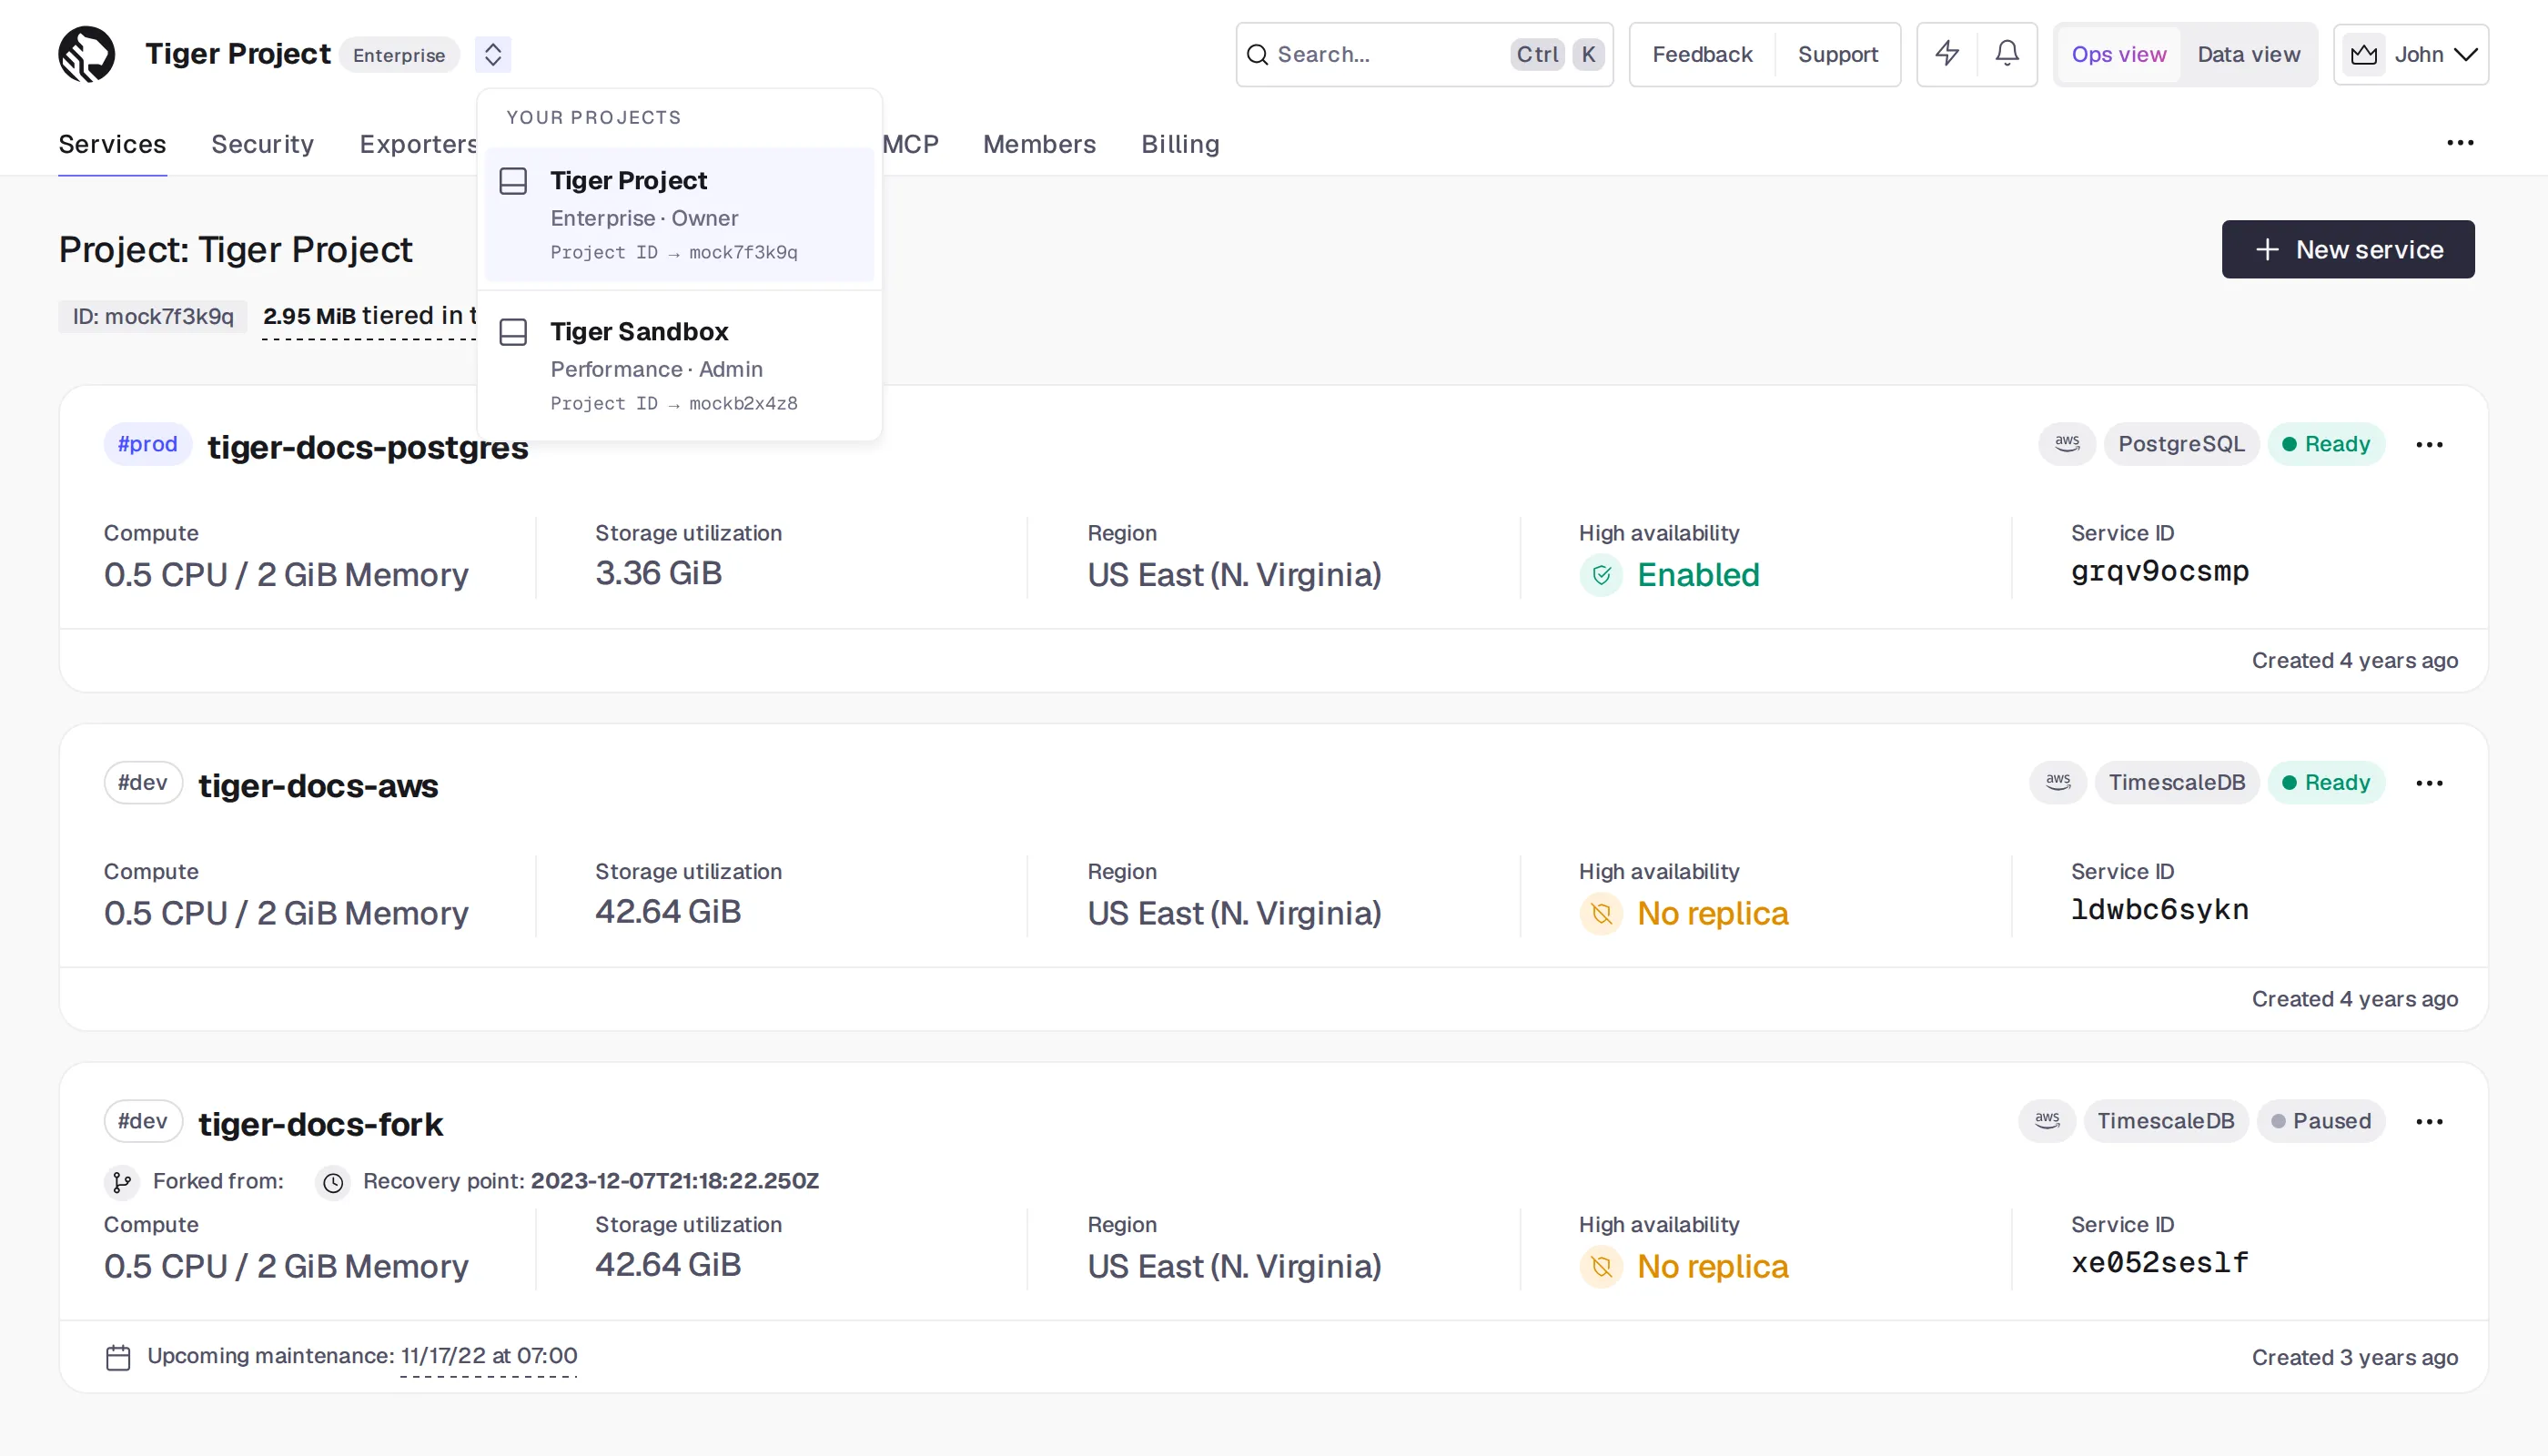Screen dimensions: 2548x1456
Task: Click the tiger-docs-aws No replica icon
Action: coord(1600,913)
